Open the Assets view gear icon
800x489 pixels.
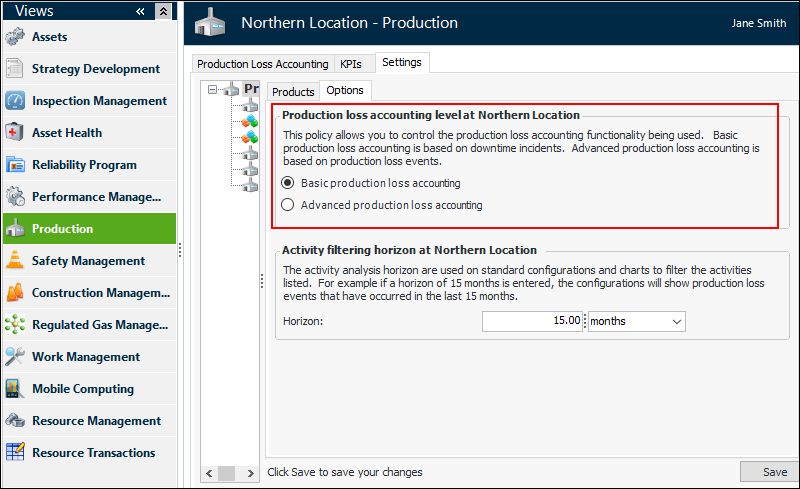coord(15,37)
